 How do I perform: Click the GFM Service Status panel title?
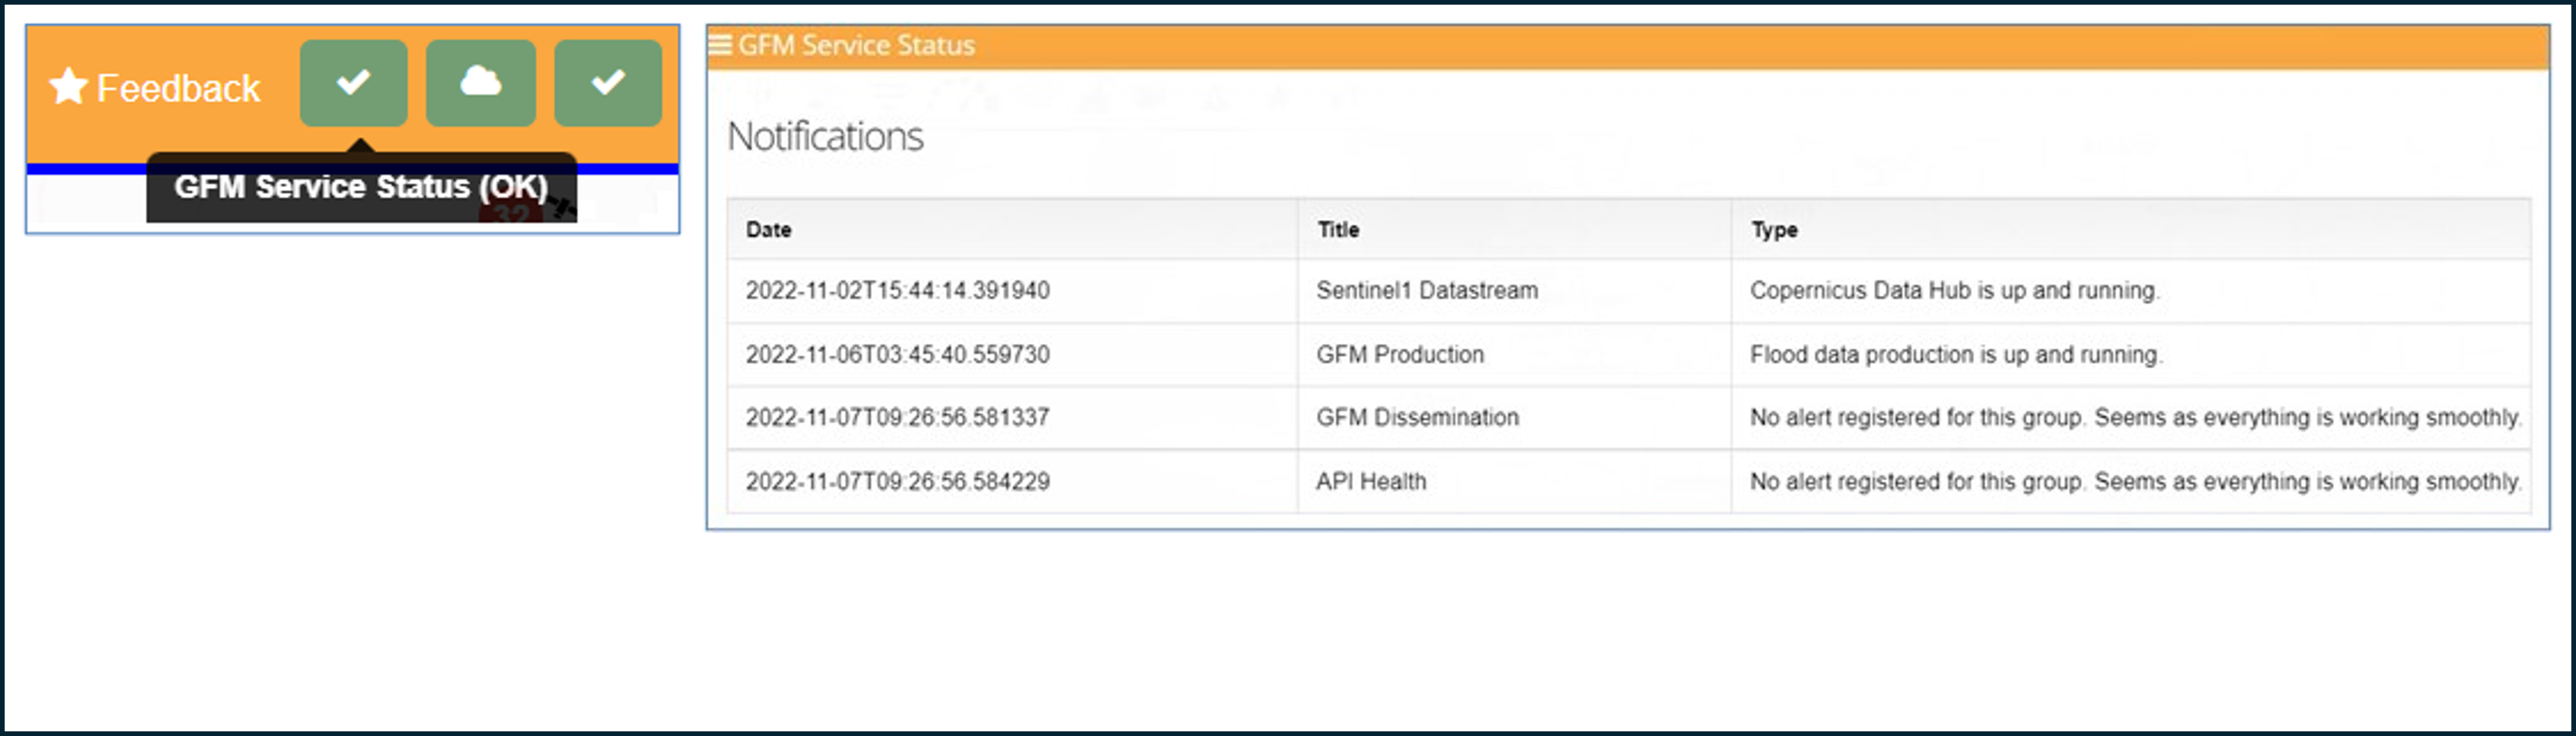click(856, 45)
